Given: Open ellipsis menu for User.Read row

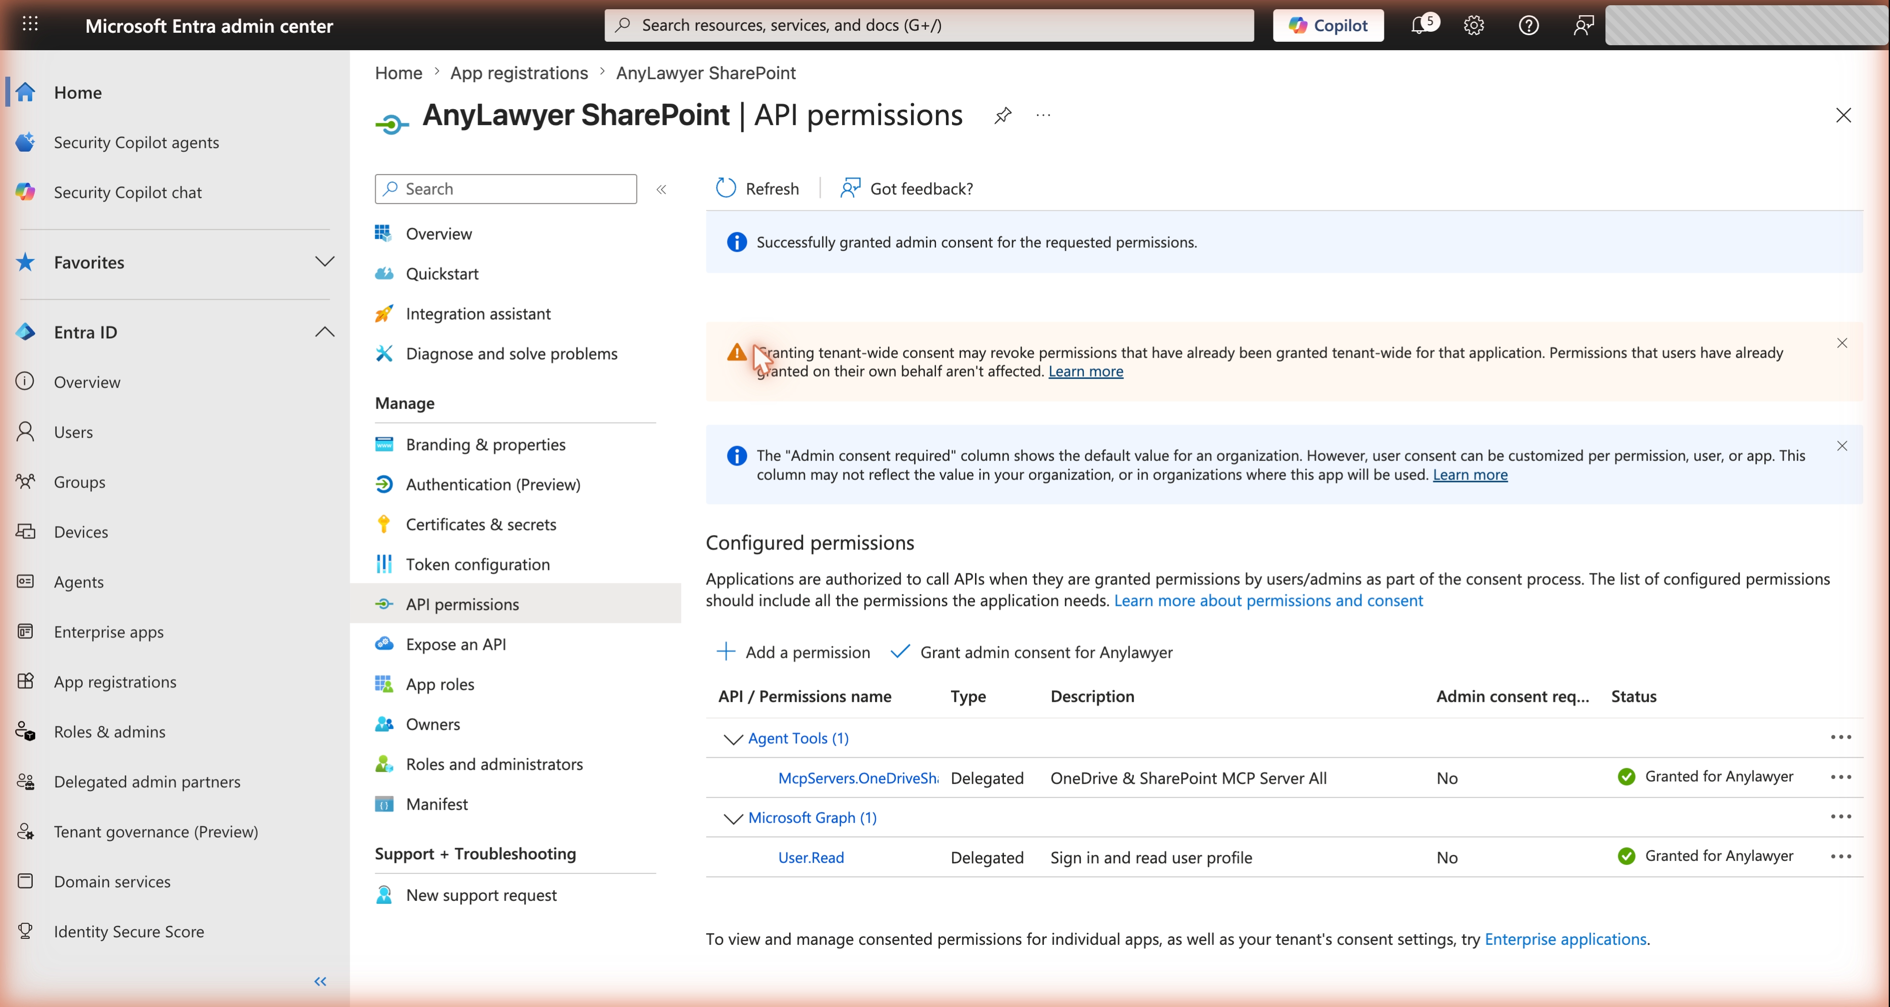Looking at the screenshot, I should [1841, 857].
